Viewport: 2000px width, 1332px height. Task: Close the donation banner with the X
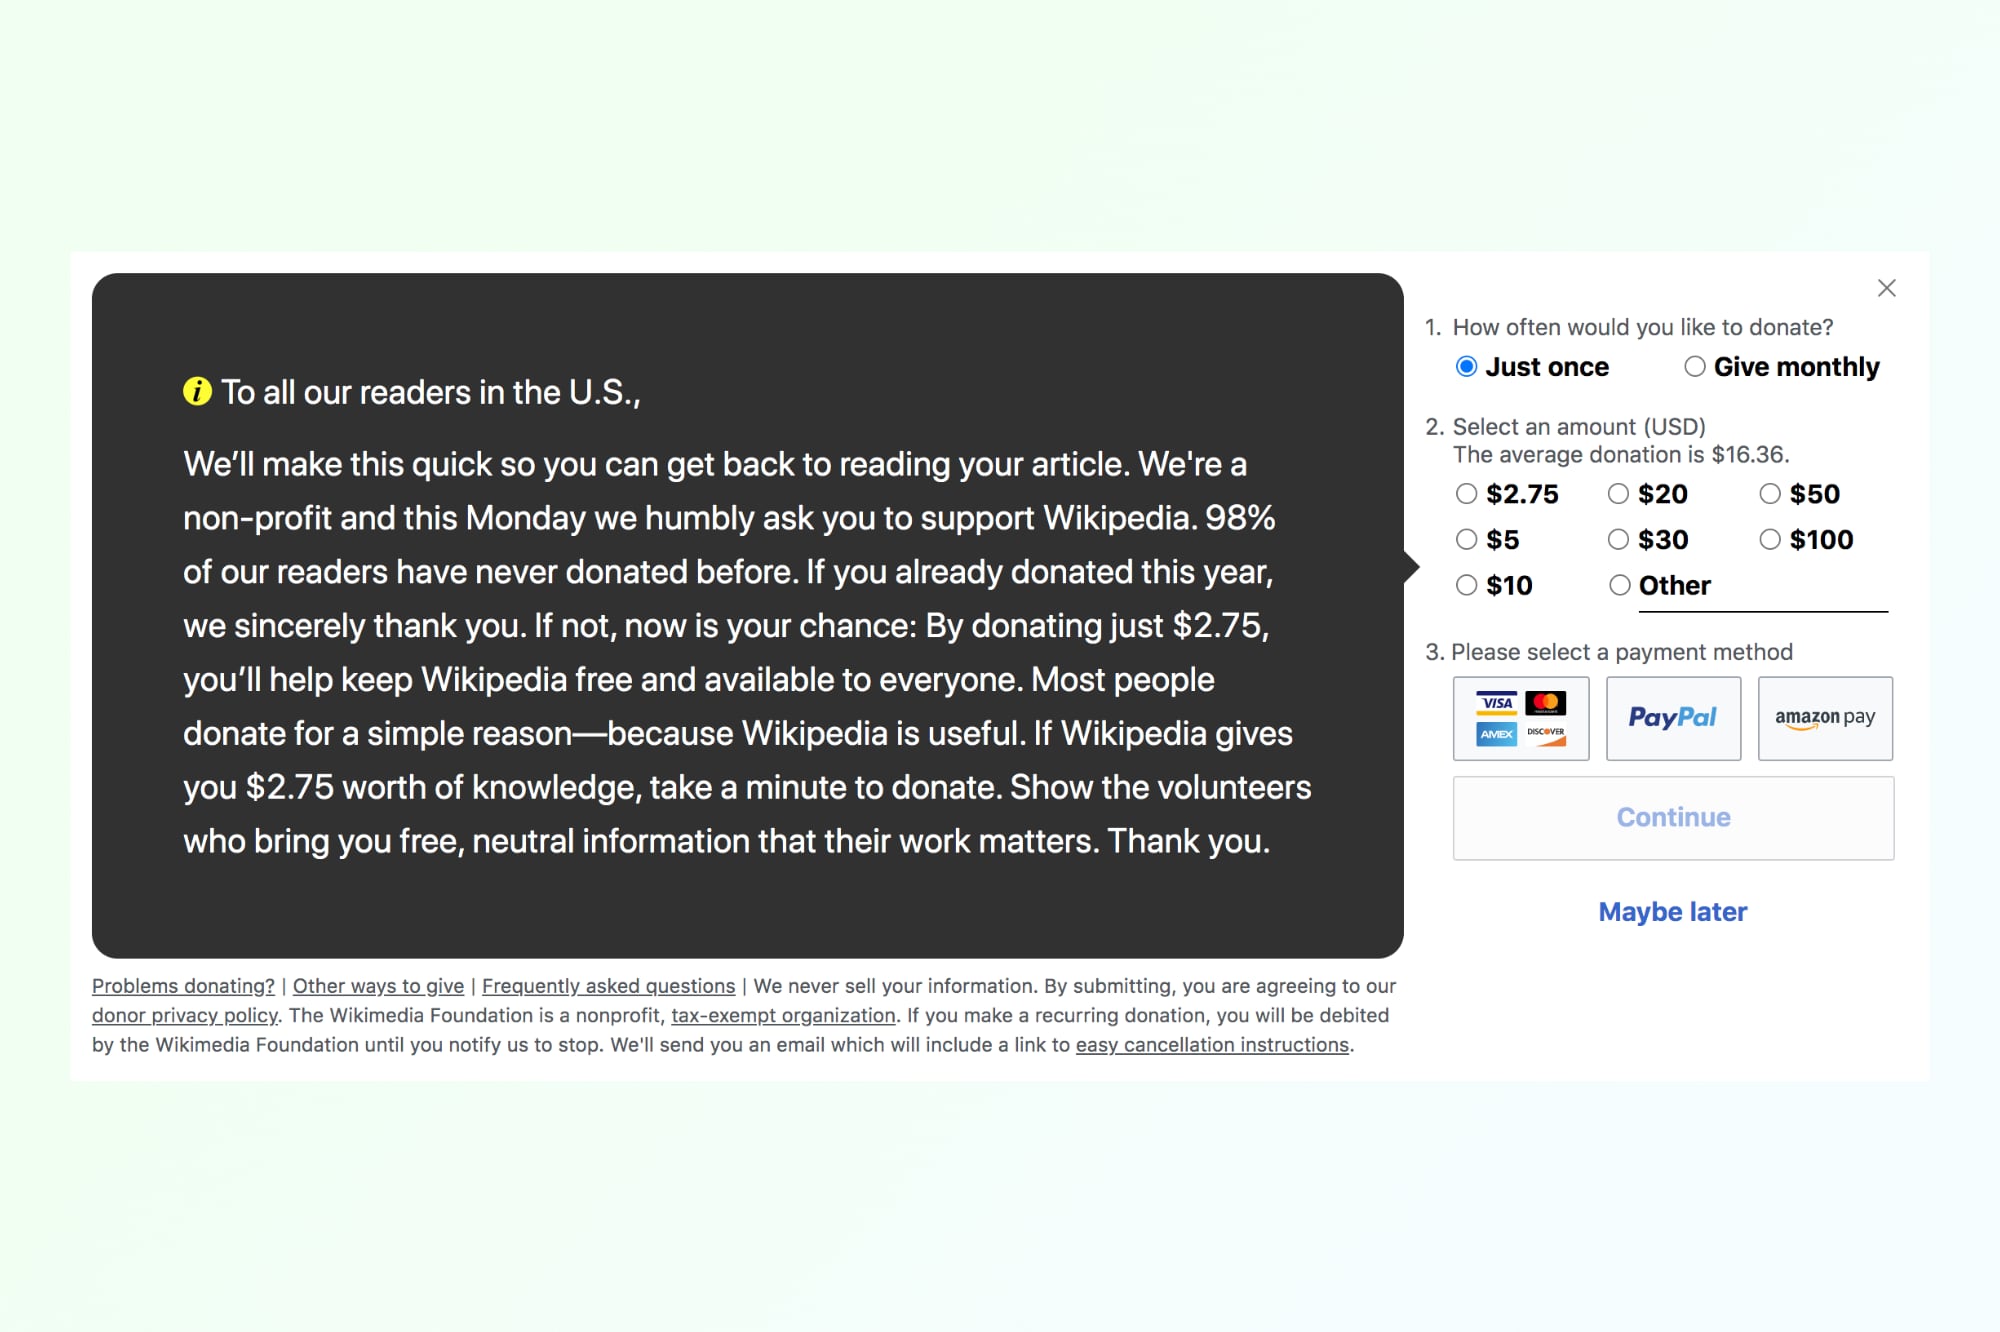coord(1886,288)
